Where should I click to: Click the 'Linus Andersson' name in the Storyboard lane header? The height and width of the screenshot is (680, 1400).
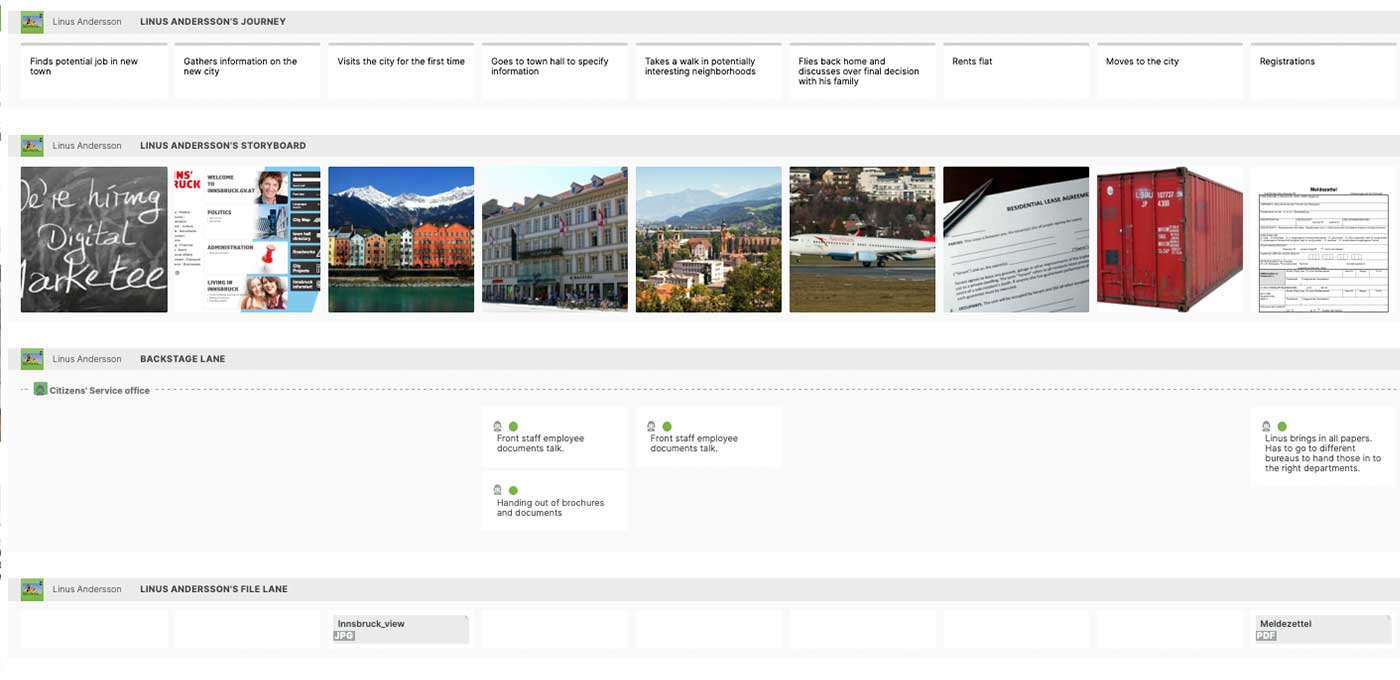coord(87,146)
